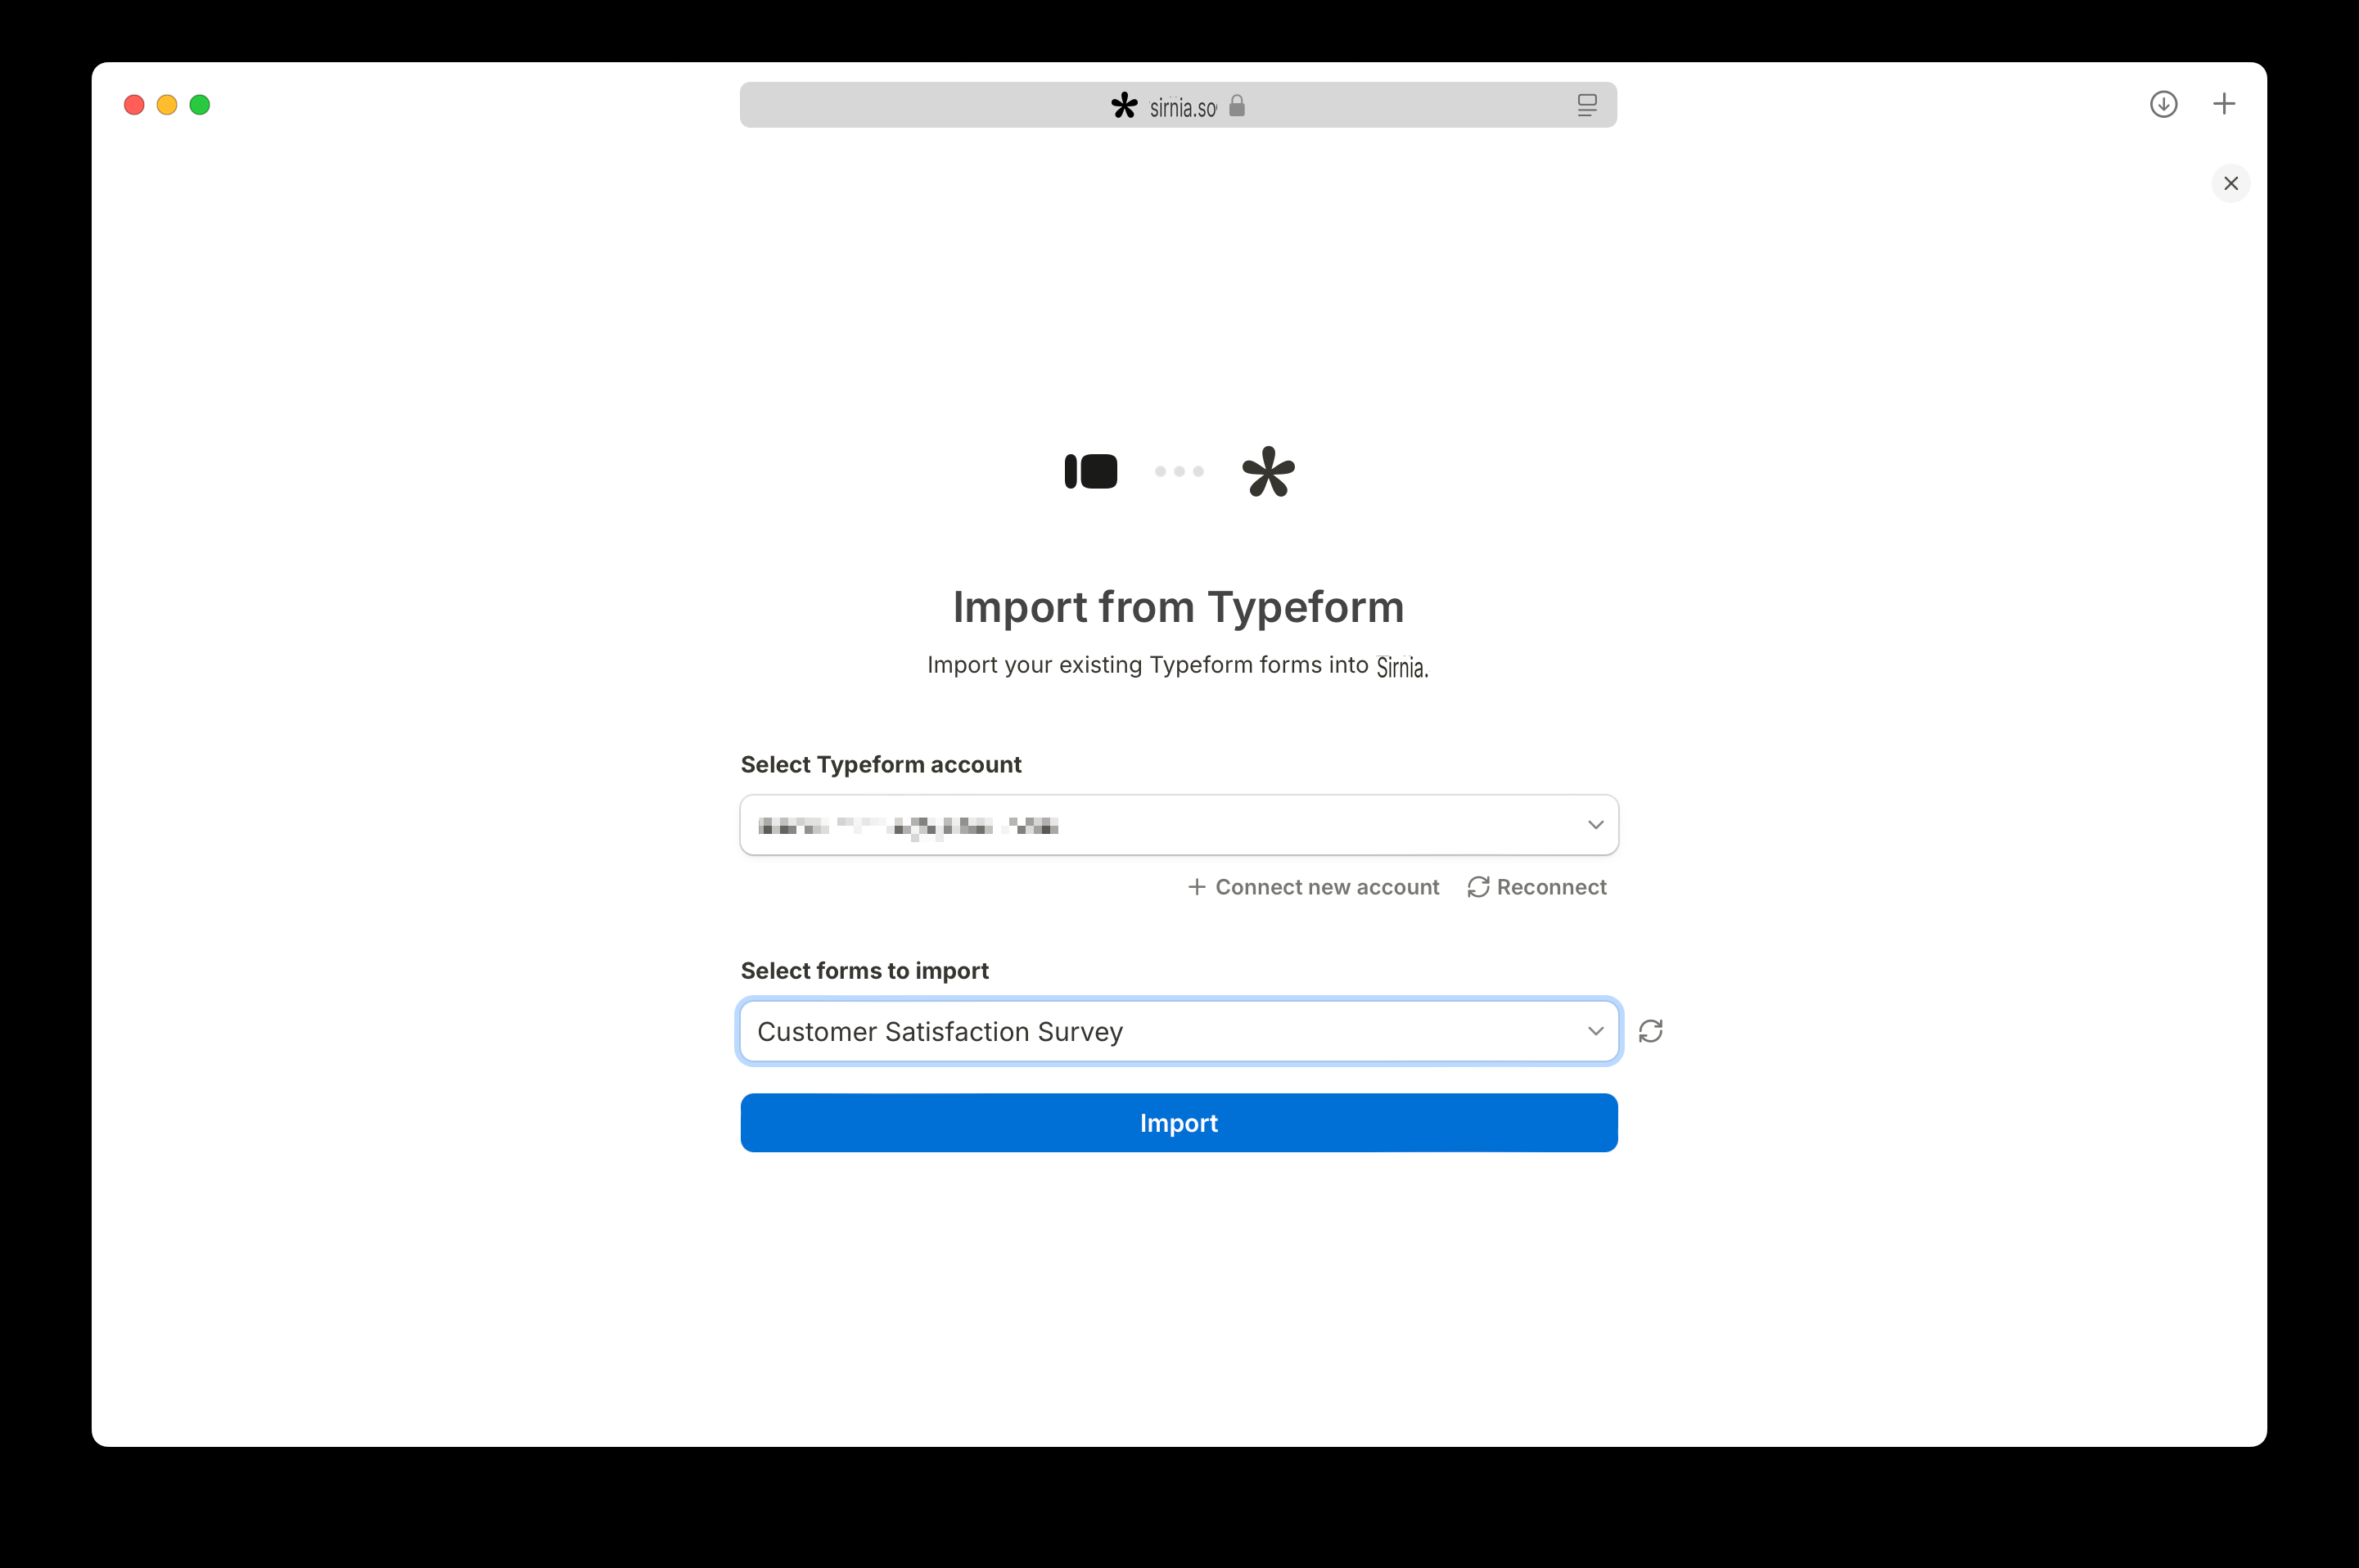Image resolution: width=2359 pixels, height=1568 pixels.
Task: Click the Customer Satisfaction Survey text
Action: pyautogui.click(x=940, y=1032)
